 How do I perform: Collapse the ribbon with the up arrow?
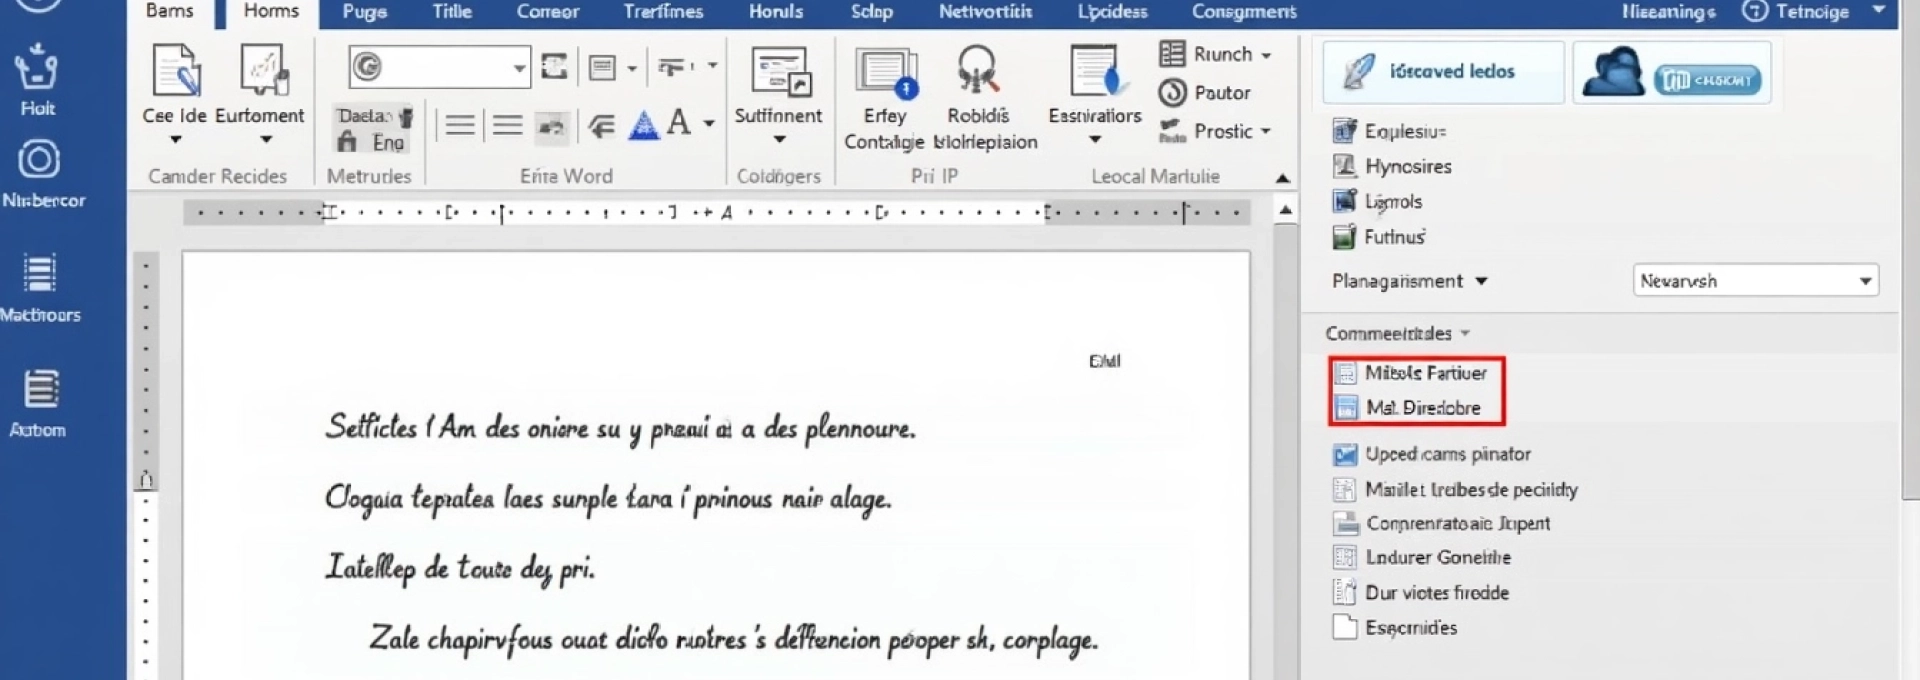[x=1283, y=178]
